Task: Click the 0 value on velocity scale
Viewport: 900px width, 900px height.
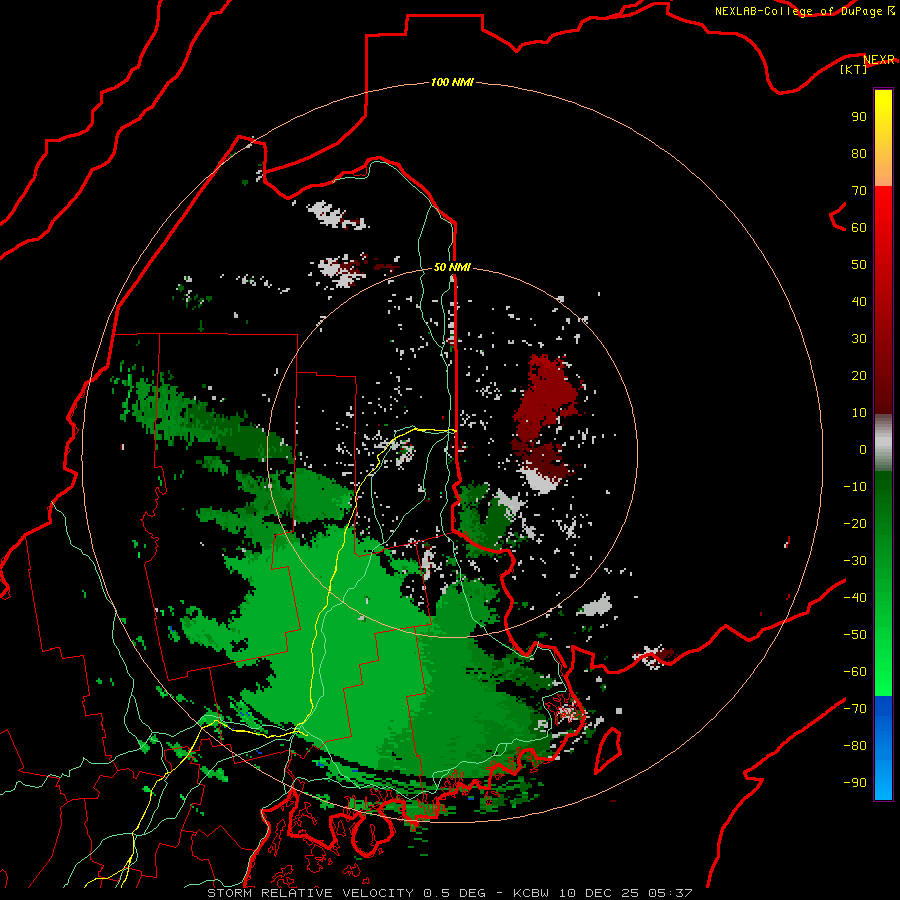Action: coord(863,449)
